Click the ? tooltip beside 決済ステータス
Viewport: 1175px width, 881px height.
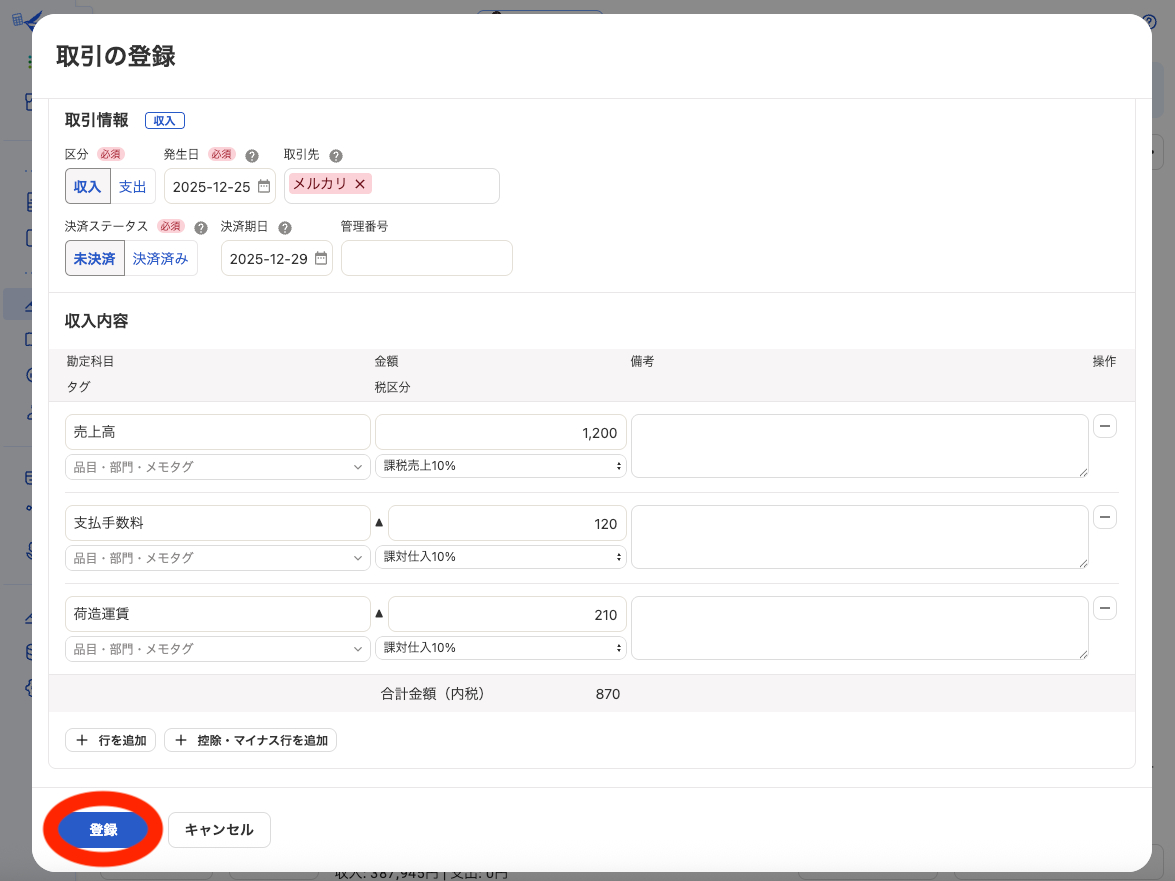200,227
